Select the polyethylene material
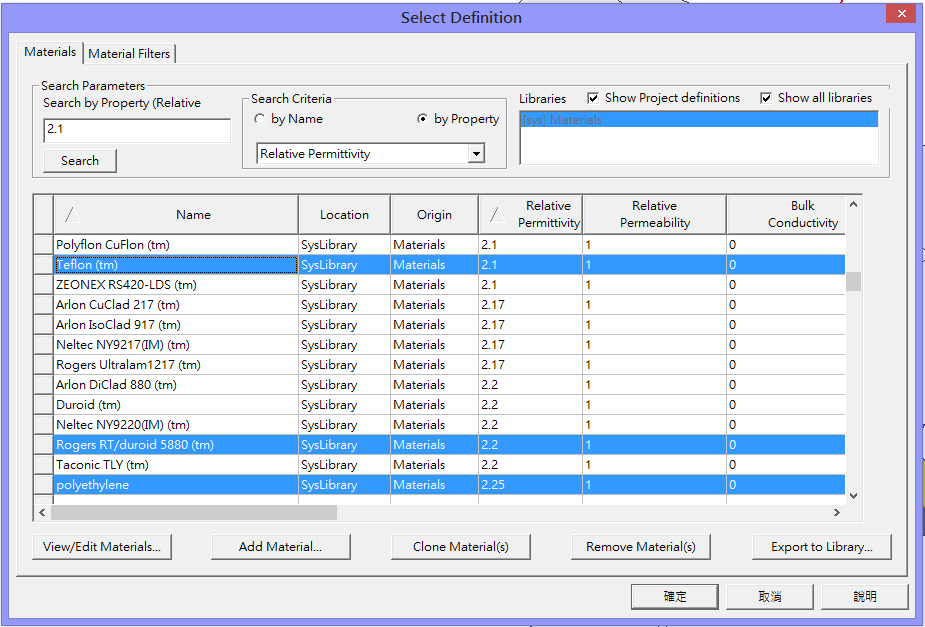The width and height of the screenshot is (925, 627). (176, 485)
